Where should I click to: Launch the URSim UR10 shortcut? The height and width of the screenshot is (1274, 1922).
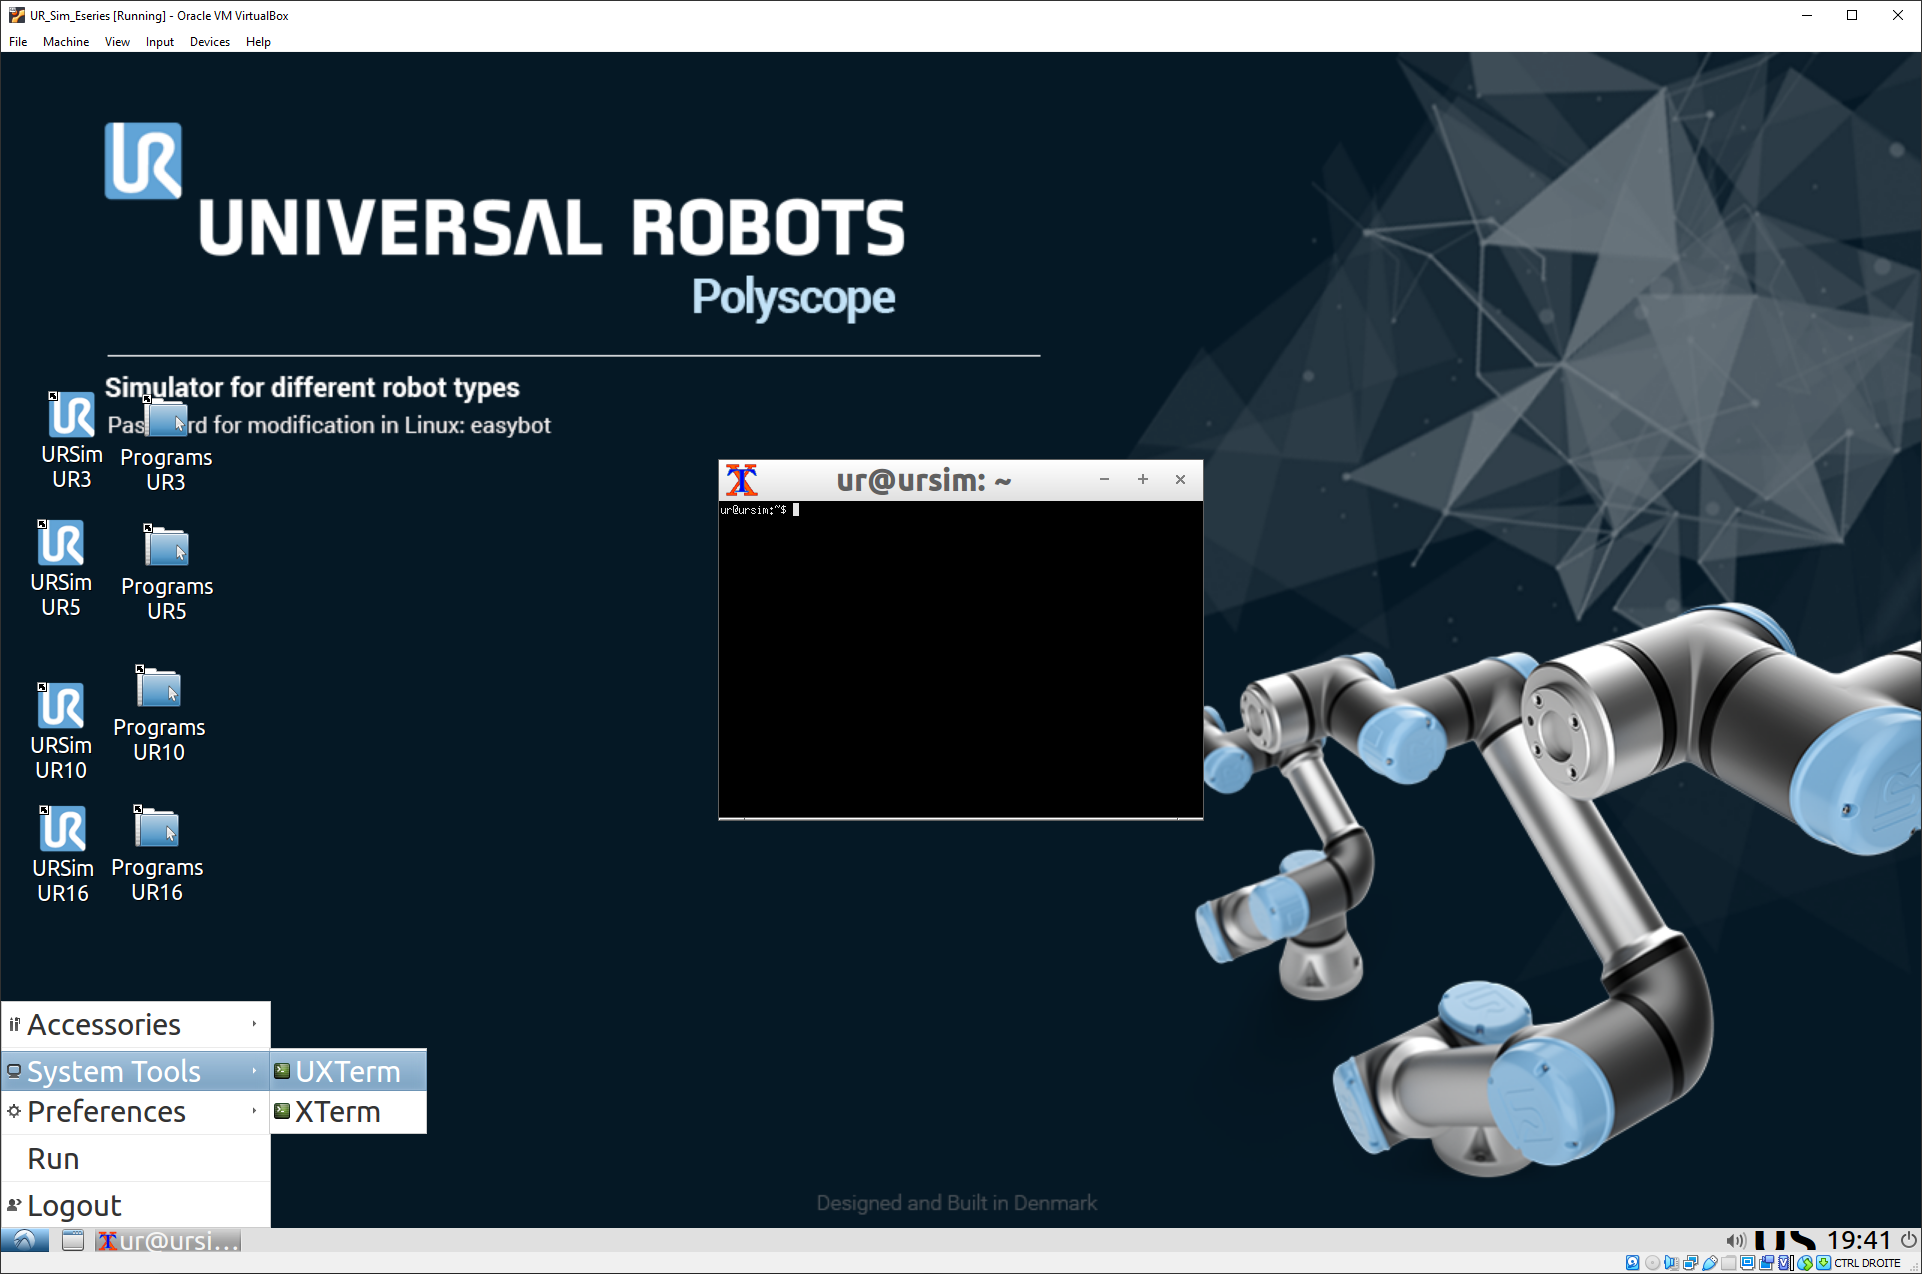[x=61, y=708]
